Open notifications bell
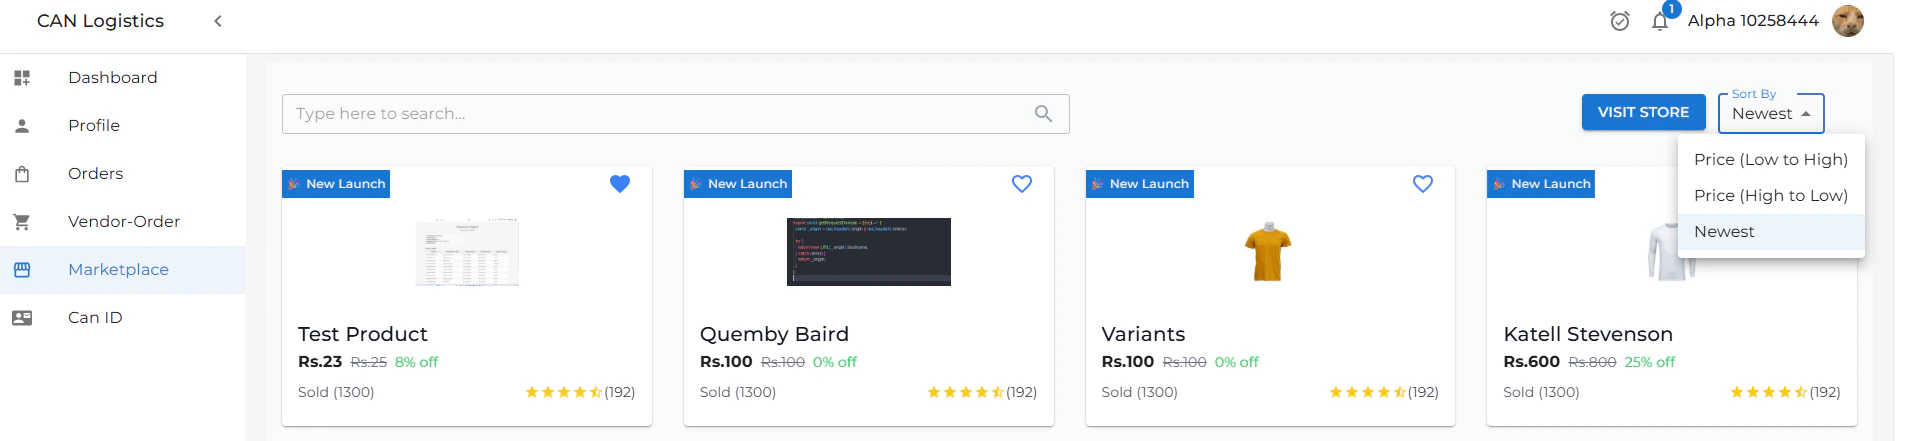Viewport: 1915px width, 441px height. tap(1660, 21)
